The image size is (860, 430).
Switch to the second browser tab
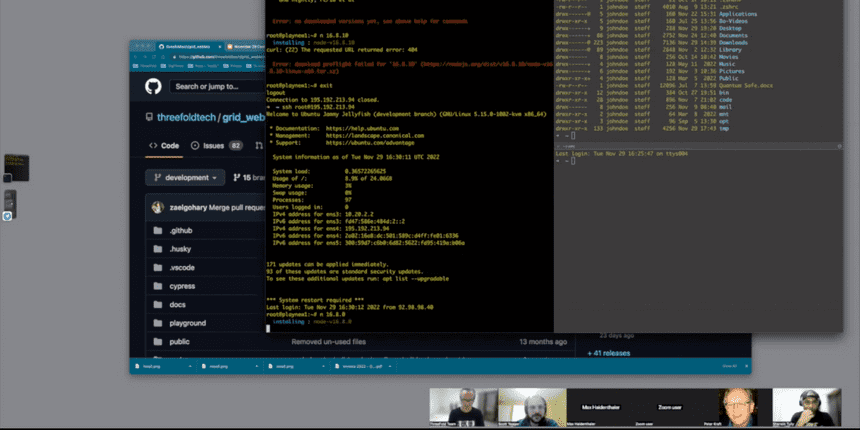pyautogui.click(x=246, y=47)
